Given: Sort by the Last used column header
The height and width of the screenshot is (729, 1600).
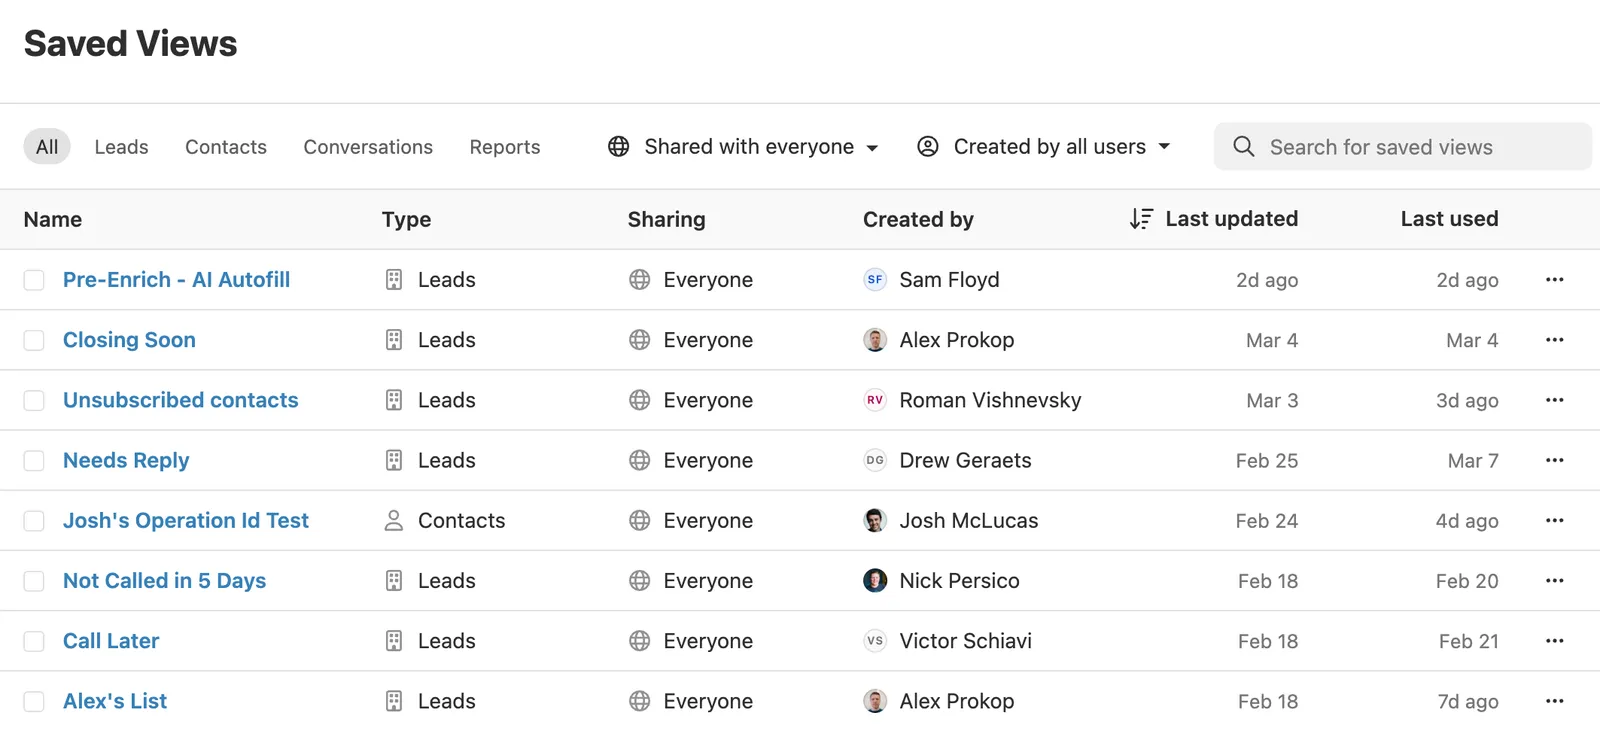Looking at the screenshot, I should tap(1449, 219).
